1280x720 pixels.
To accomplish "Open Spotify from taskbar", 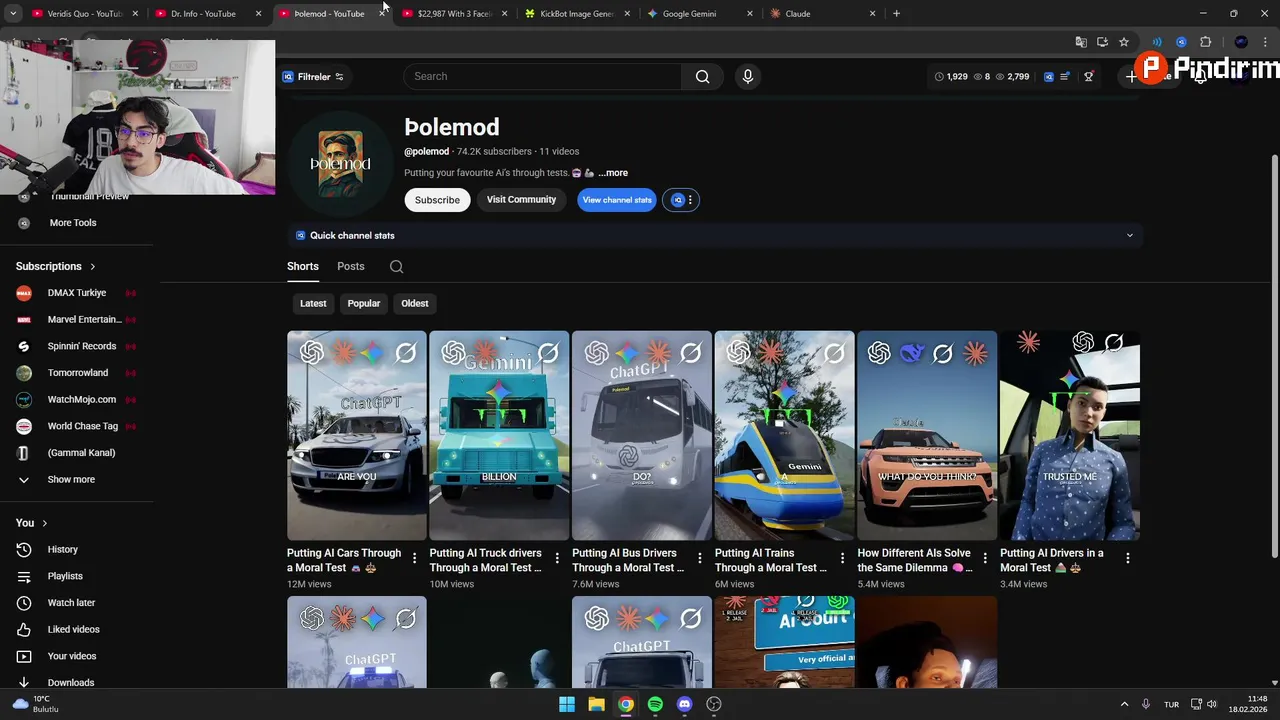I will [x=655, y=704].
